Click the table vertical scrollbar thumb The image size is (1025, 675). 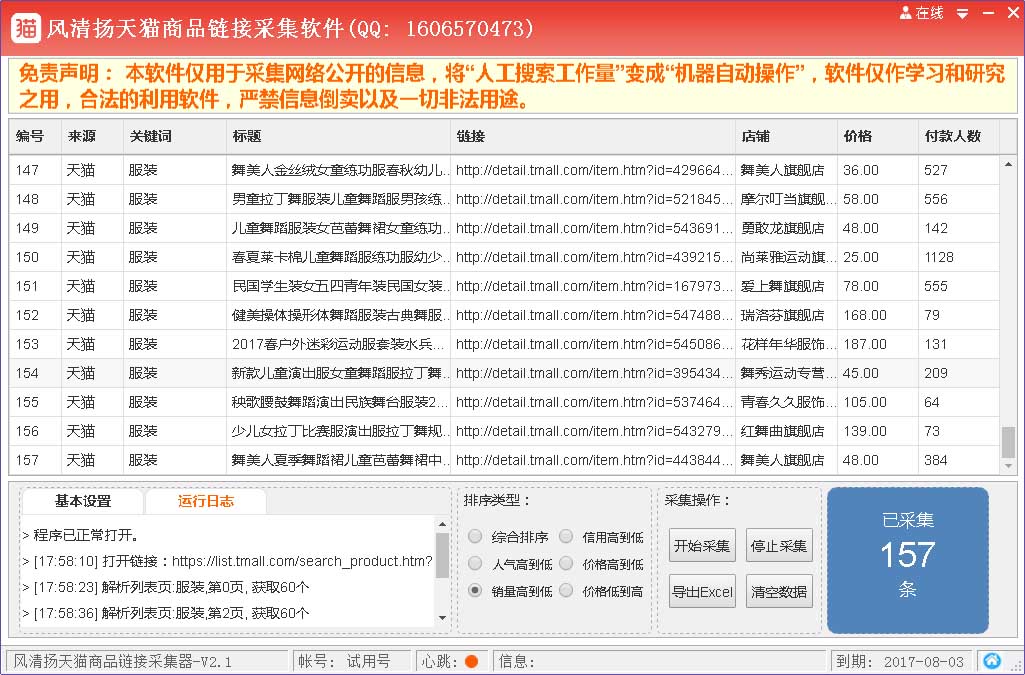point(1008,442)
